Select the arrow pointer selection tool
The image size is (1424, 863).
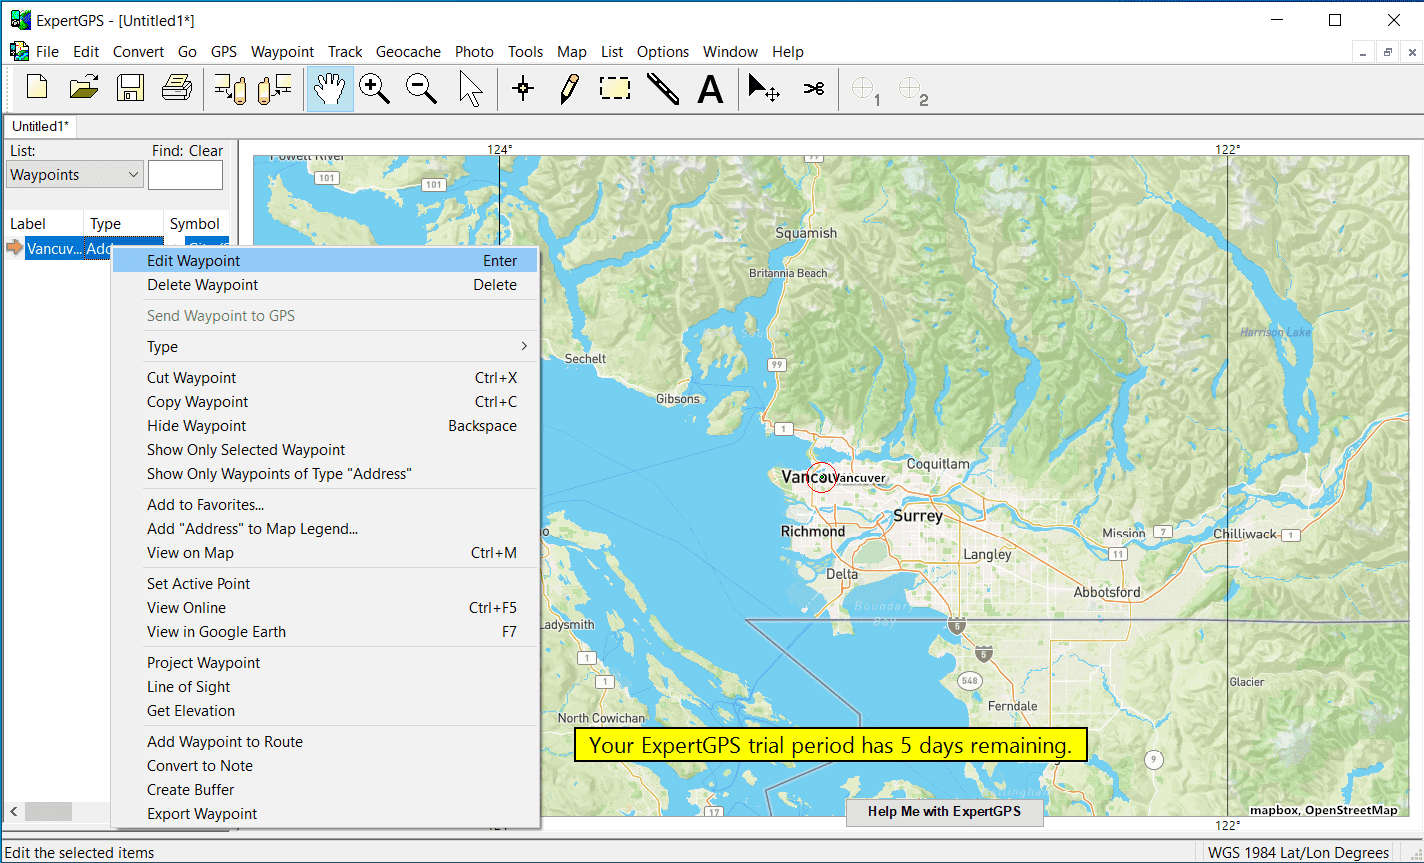(x=470, y=89)
